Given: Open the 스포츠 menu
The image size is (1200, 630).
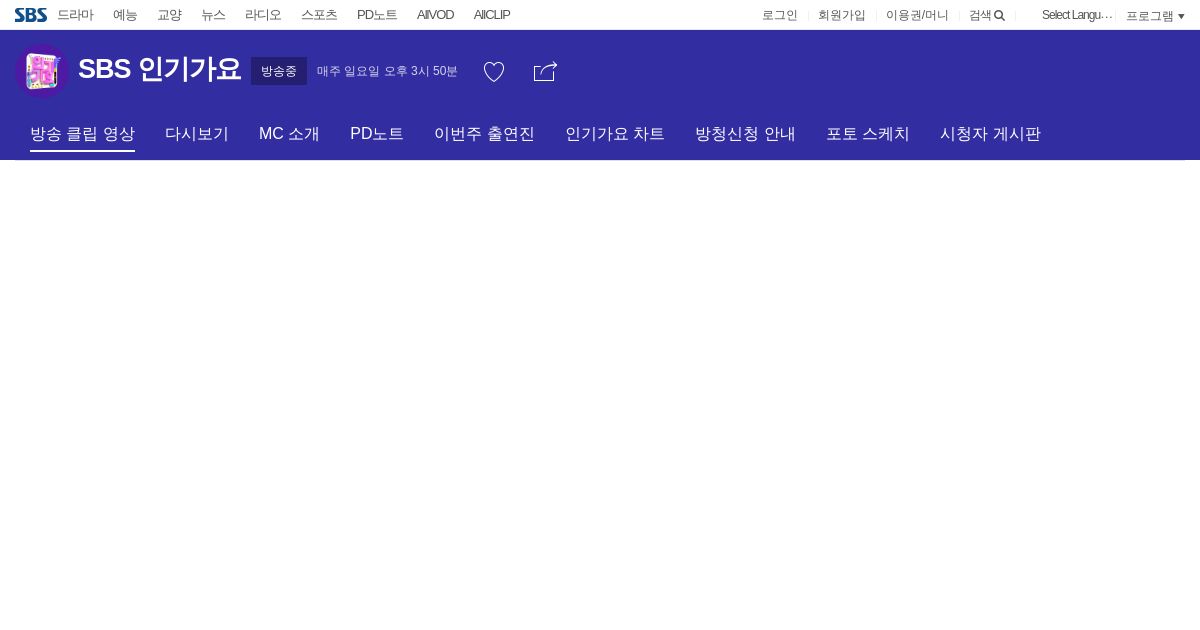Looking at the screenshot, I should pyautogui.click(x=319, y=15).
